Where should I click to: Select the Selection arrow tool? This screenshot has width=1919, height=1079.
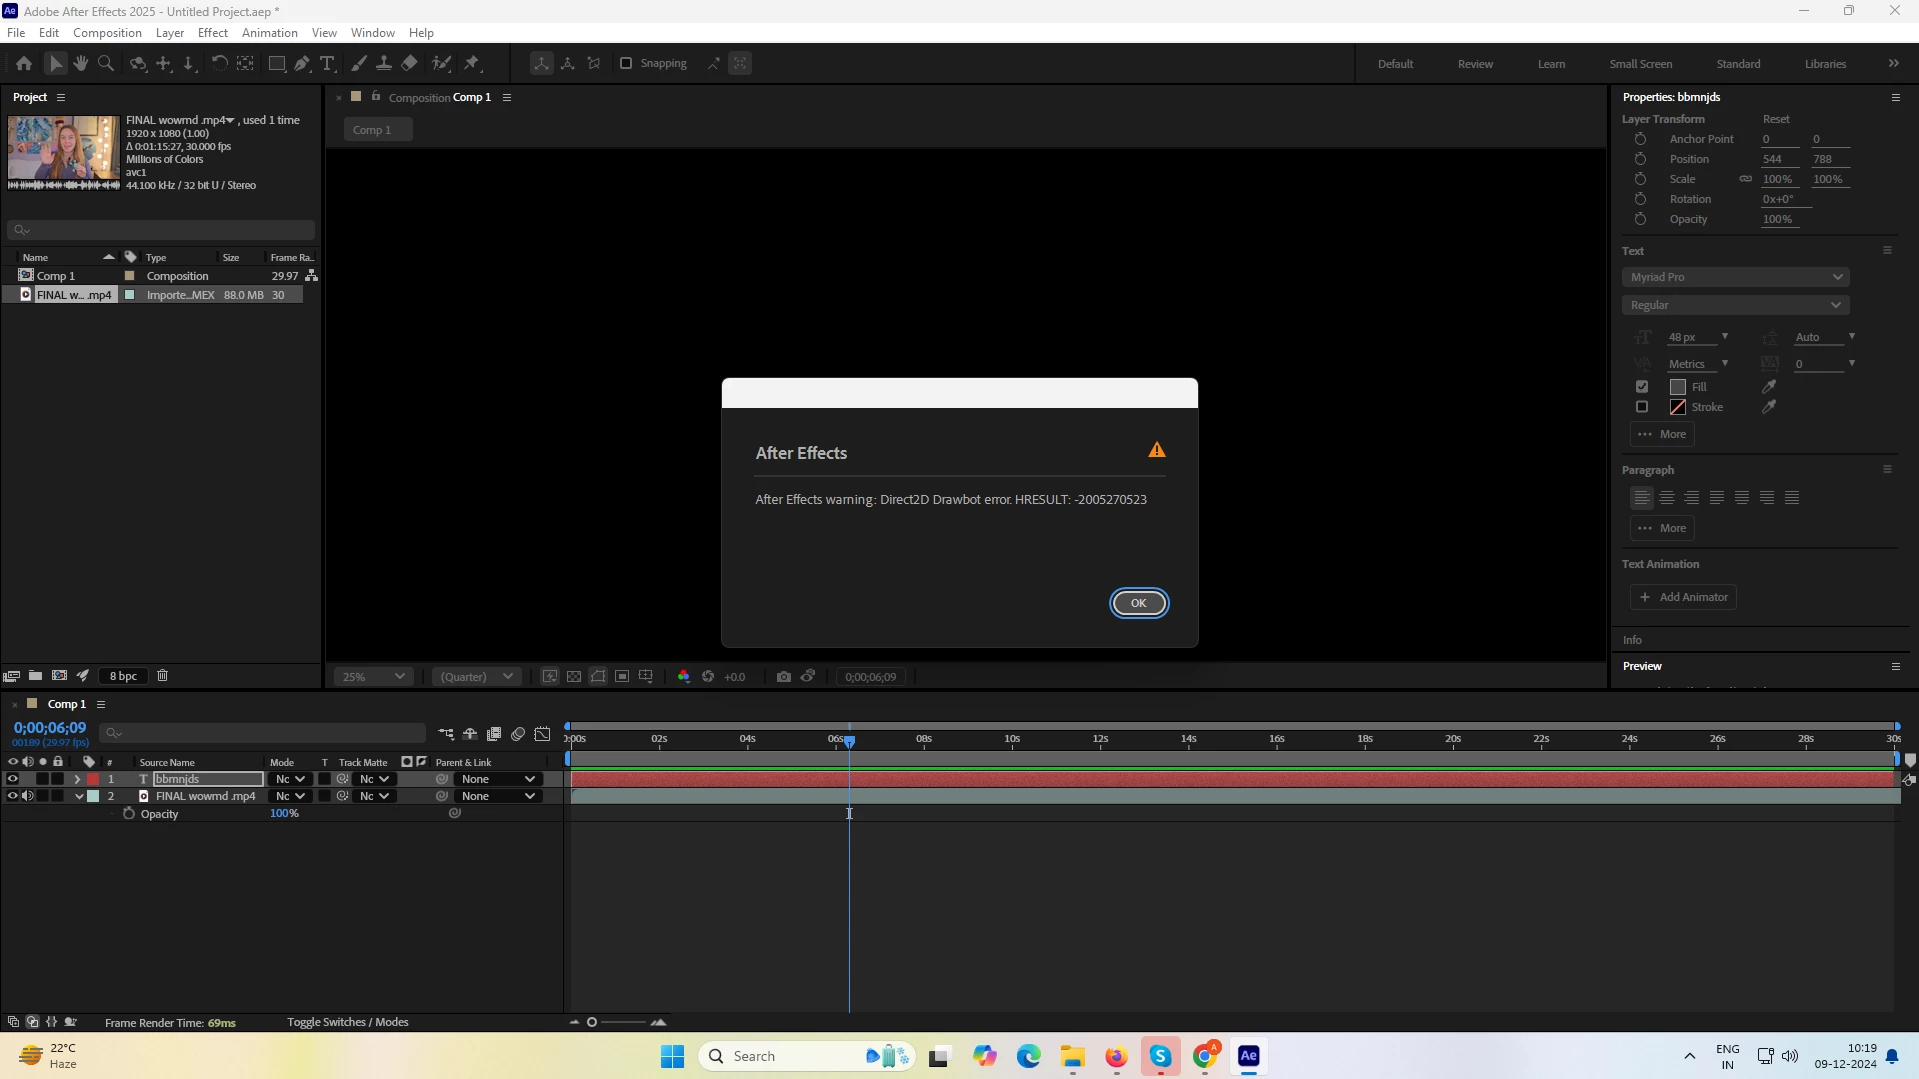coord(55,63)
